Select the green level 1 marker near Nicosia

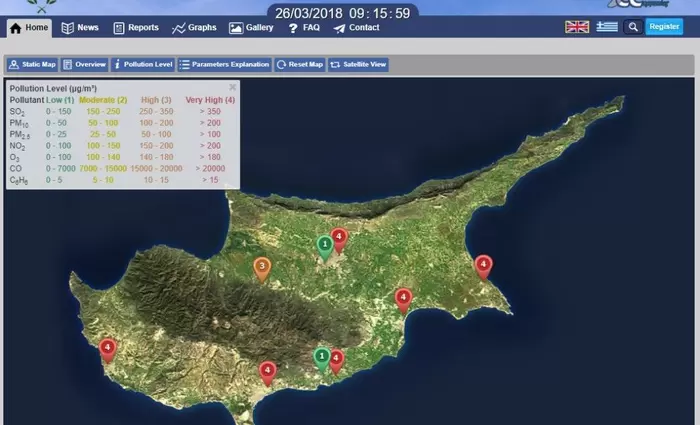(325, 248)
